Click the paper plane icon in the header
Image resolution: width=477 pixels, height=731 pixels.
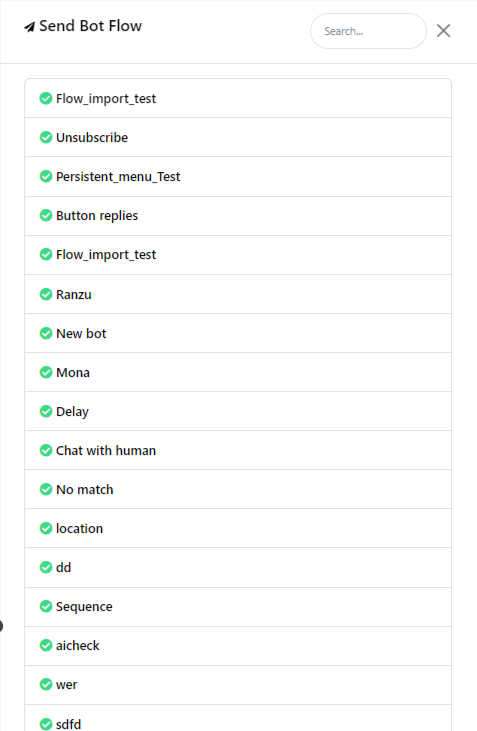tap(29, 27)
